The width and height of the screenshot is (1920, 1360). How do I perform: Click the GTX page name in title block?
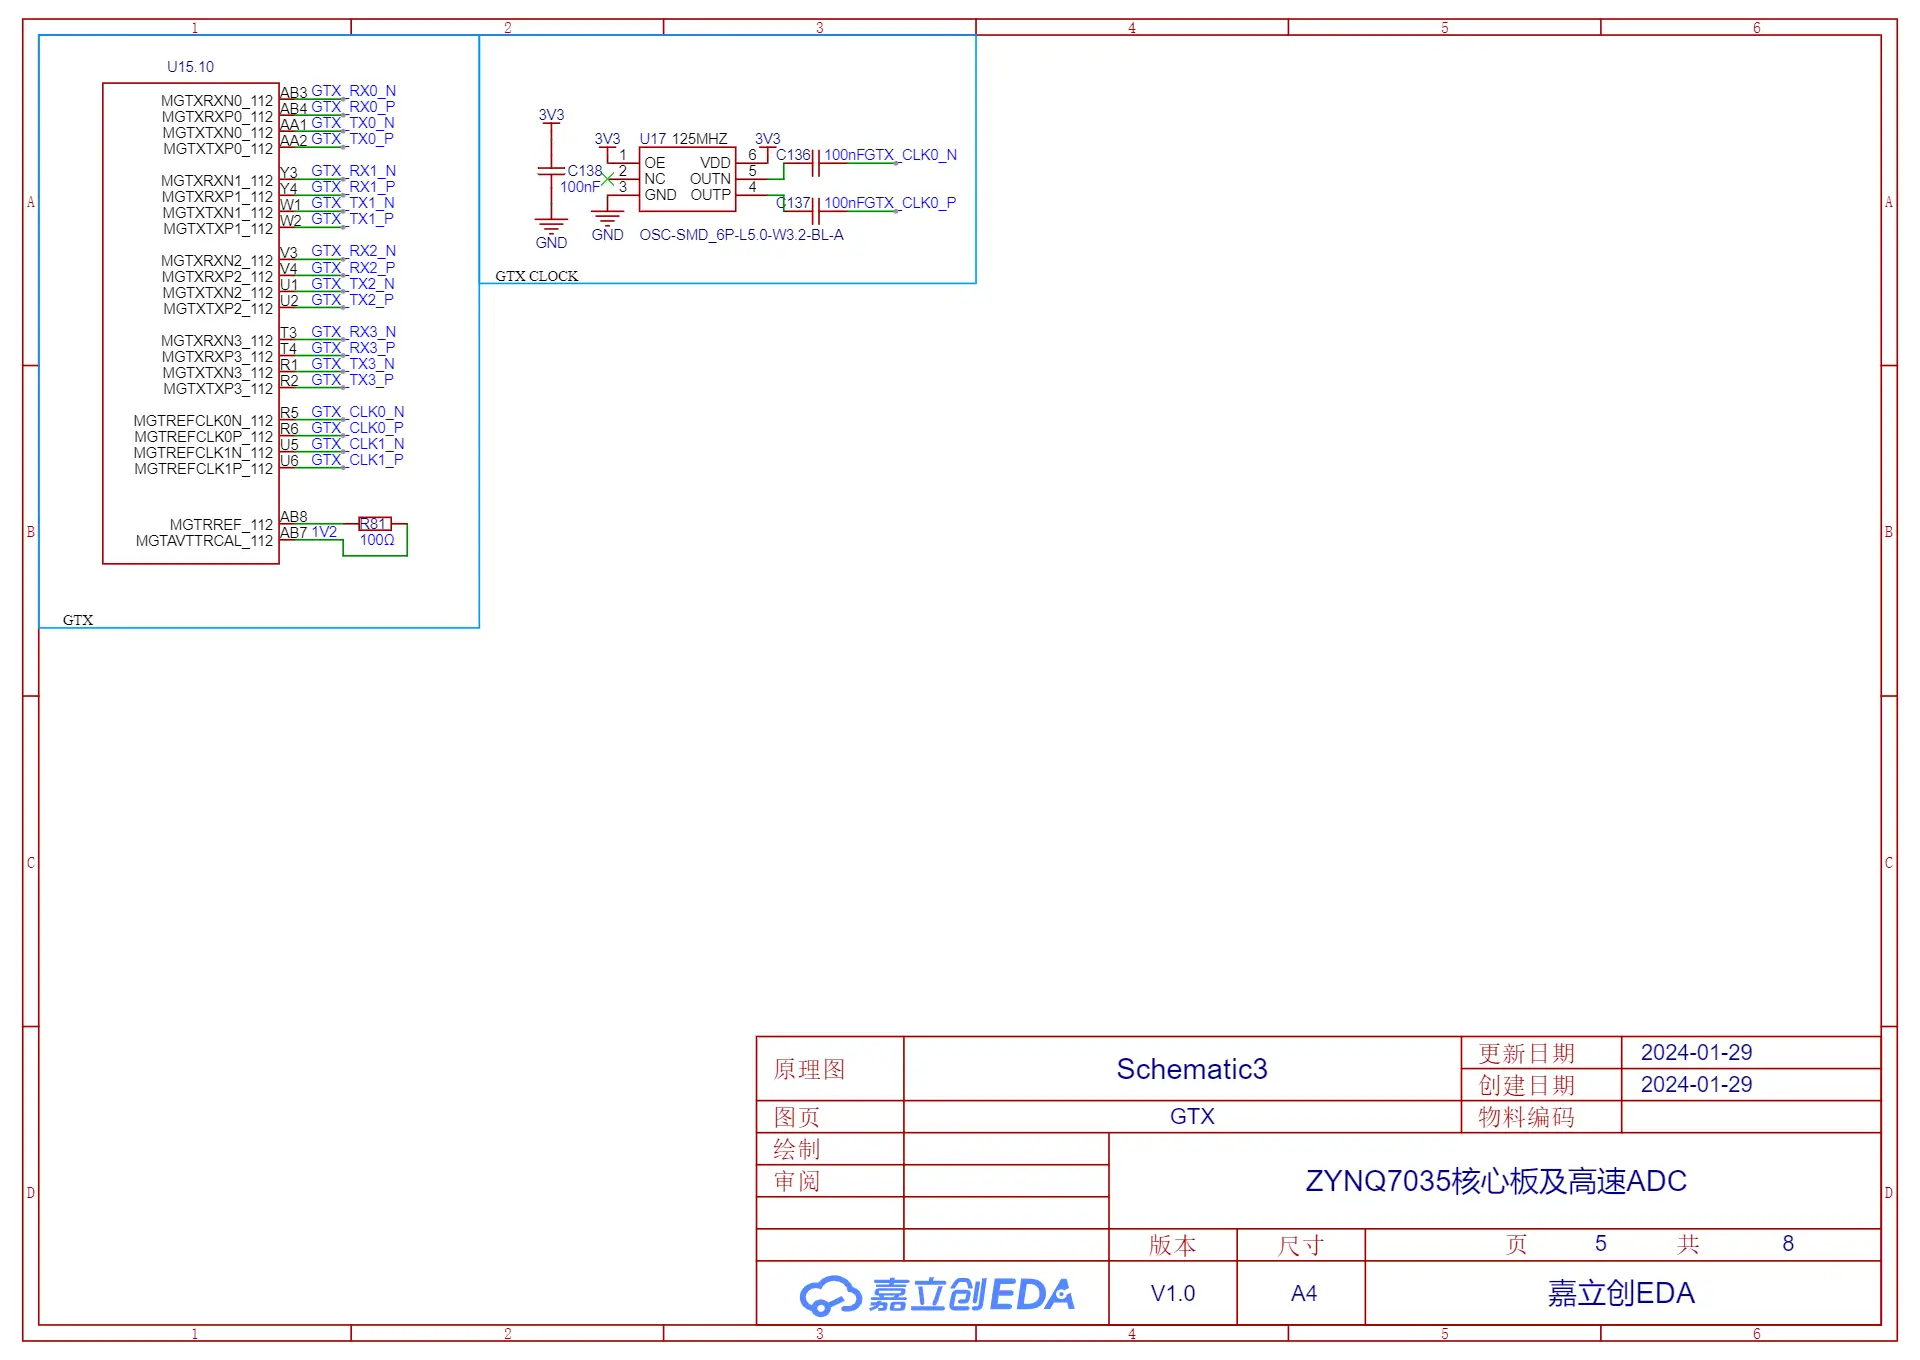point(1192,1117)
